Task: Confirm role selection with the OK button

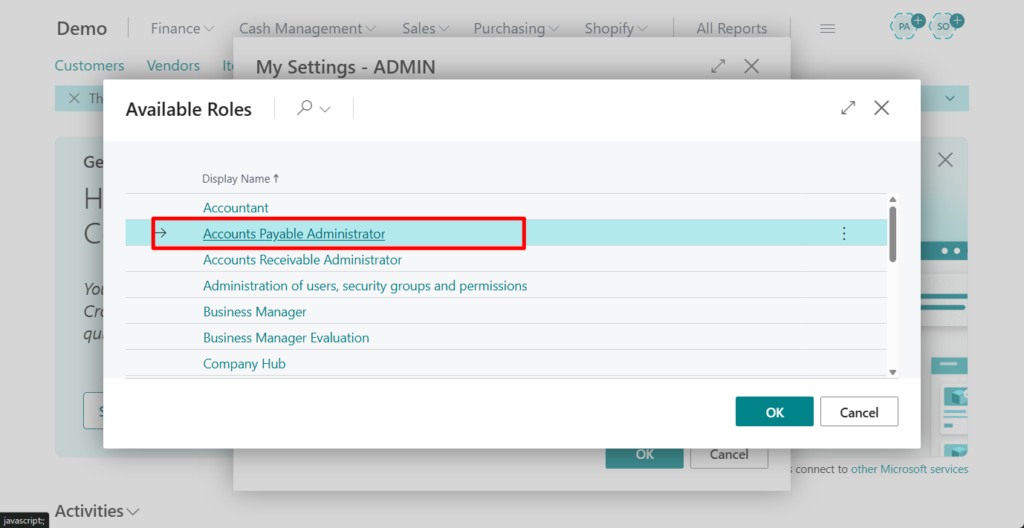Action: (774, 412)
